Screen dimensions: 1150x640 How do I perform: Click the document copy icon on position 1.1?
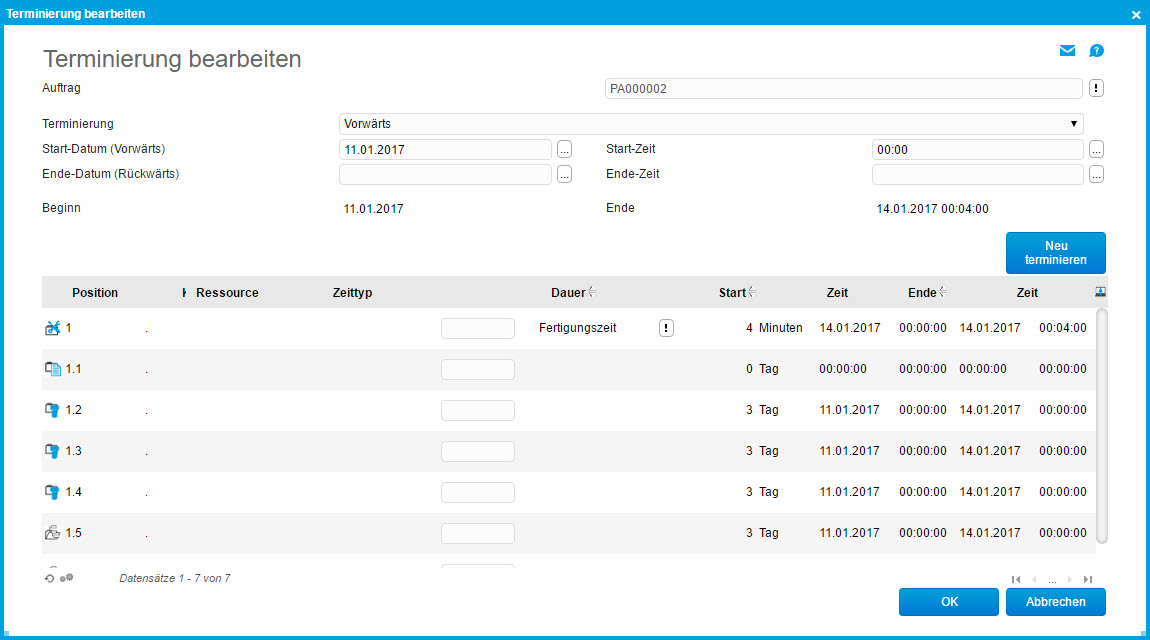[52, 368]
